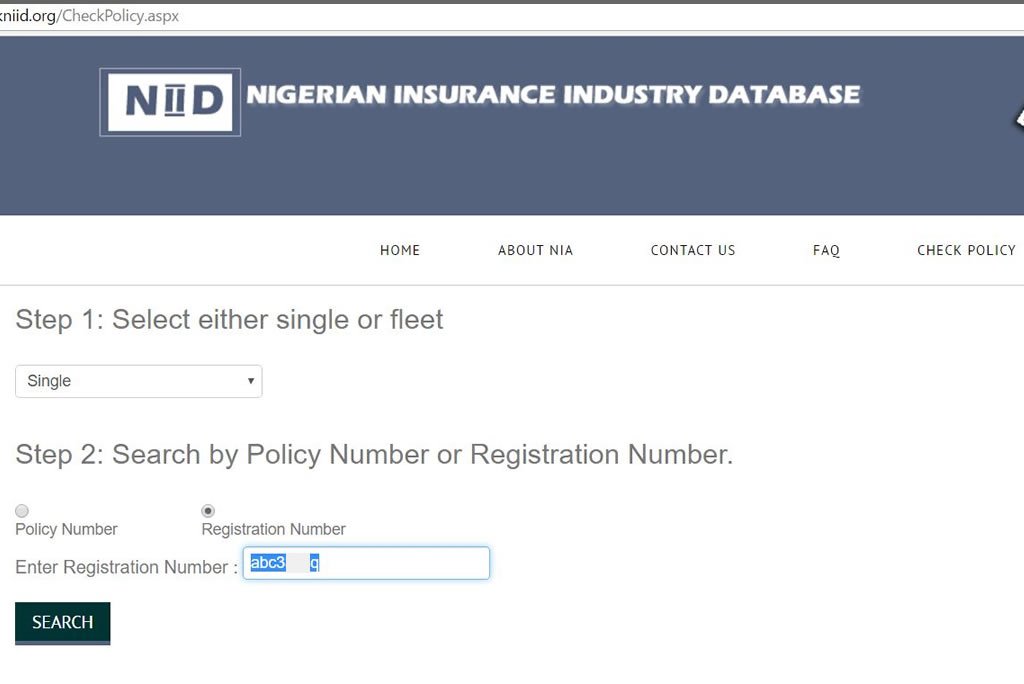Focus the Enter Registration Number field
Image resolution: width=1024 pixels, height=684 pixels.
[x=366, y=563]
